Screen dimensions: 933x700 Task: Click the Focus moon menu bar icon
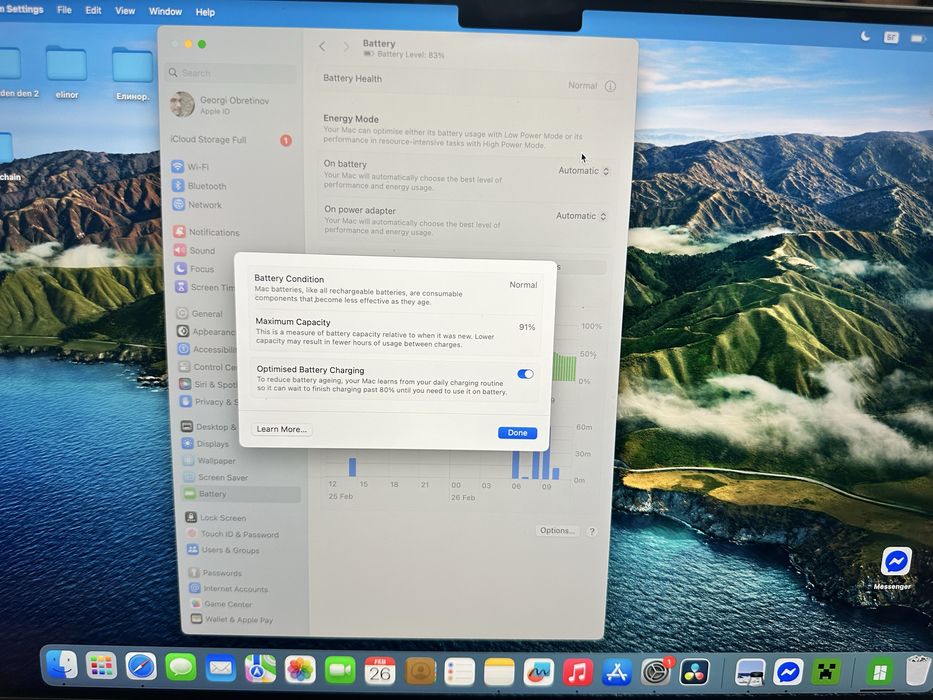click(865, 36)
